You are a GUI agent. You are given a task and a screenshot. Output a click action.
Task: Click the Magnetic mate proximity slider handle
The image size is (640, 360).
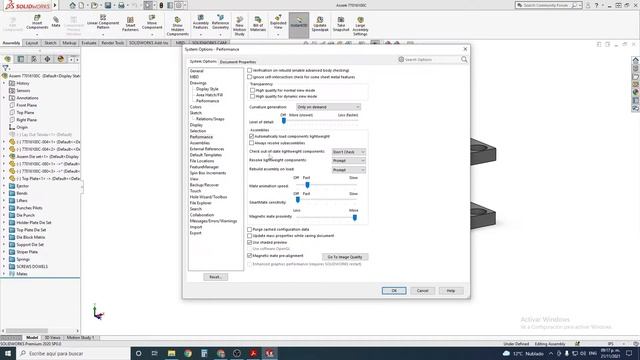coord(355,218)
